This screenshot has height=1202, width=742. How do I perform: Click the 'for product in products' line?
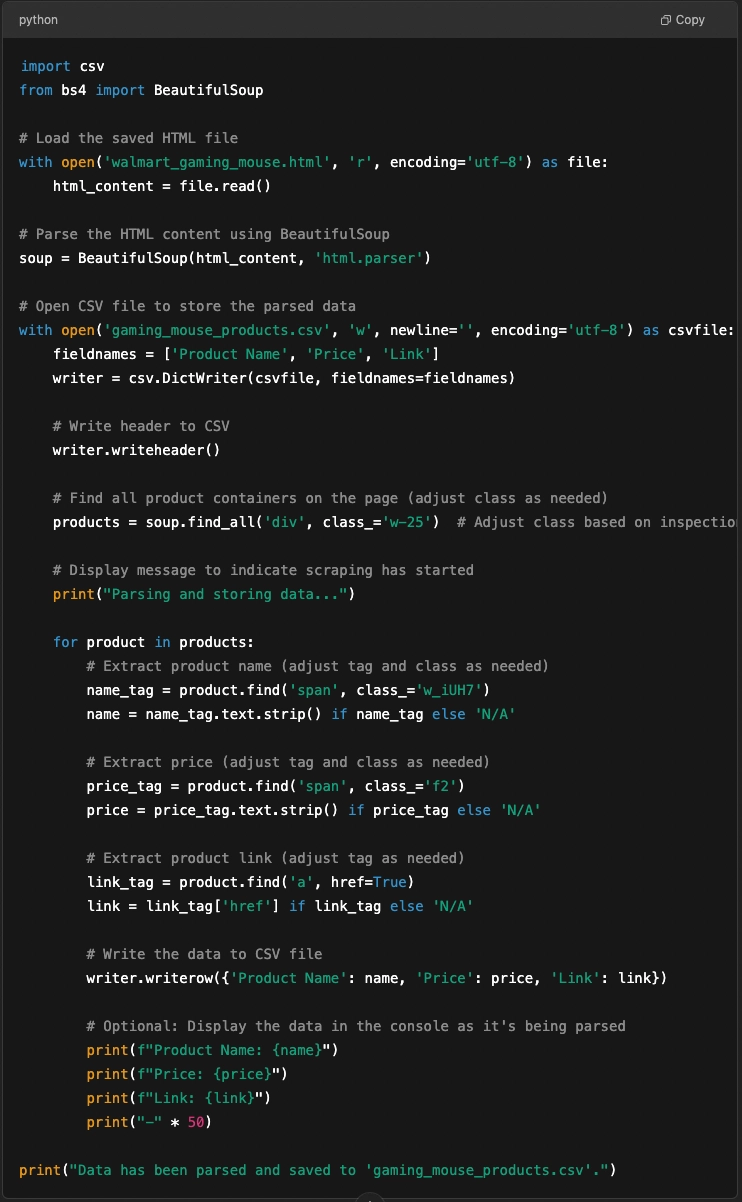click(x=153, y=642)
